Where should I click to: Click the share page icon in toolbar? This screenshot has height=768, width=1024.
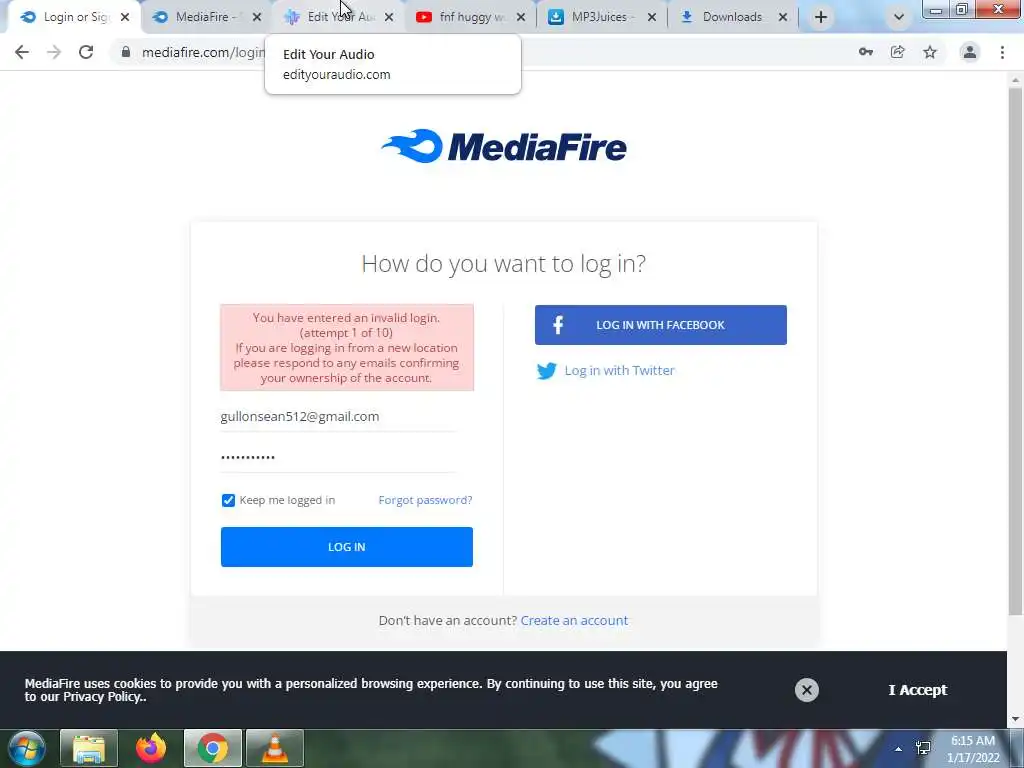898,52
